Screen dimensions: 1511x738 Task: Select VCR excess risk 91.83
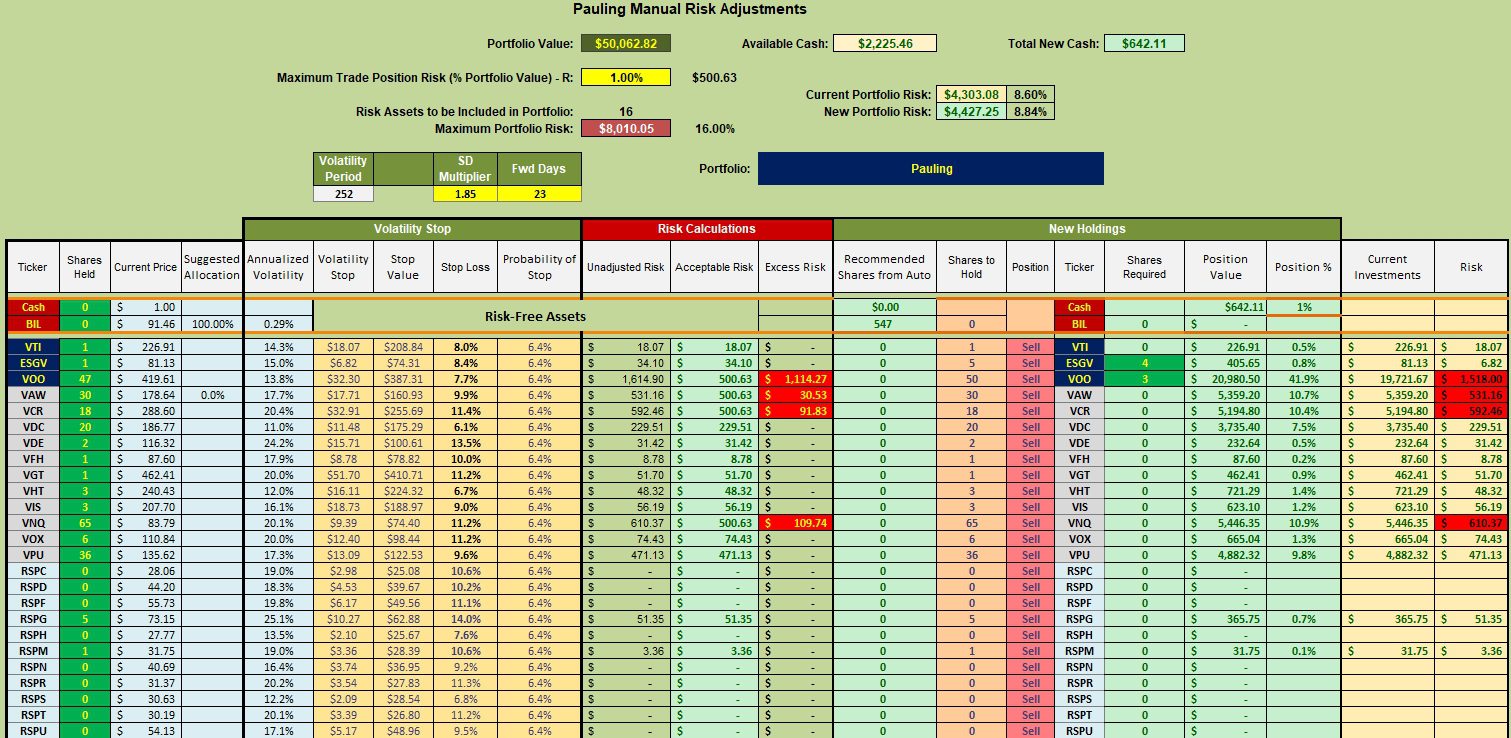[795, 411]
